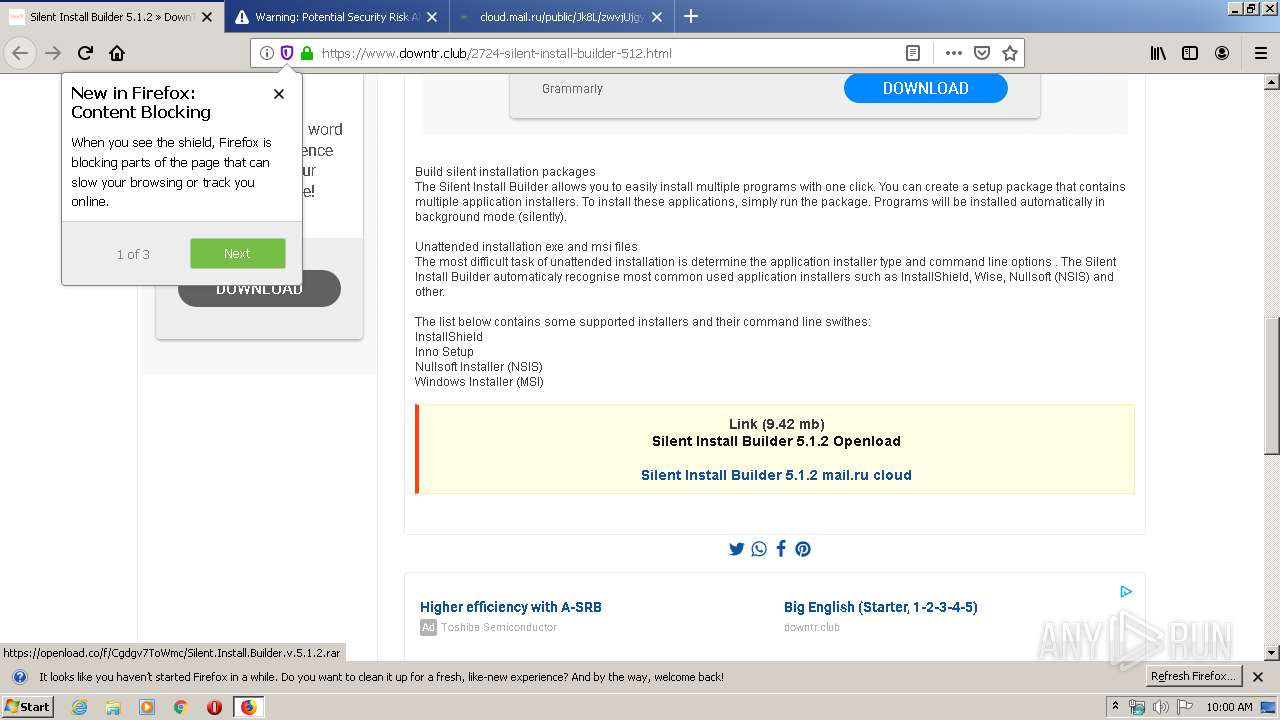This screenshot has width=1280, height=720.
Task: Close the Silent Install Builder tab
Action: click(x=208, y=17)
